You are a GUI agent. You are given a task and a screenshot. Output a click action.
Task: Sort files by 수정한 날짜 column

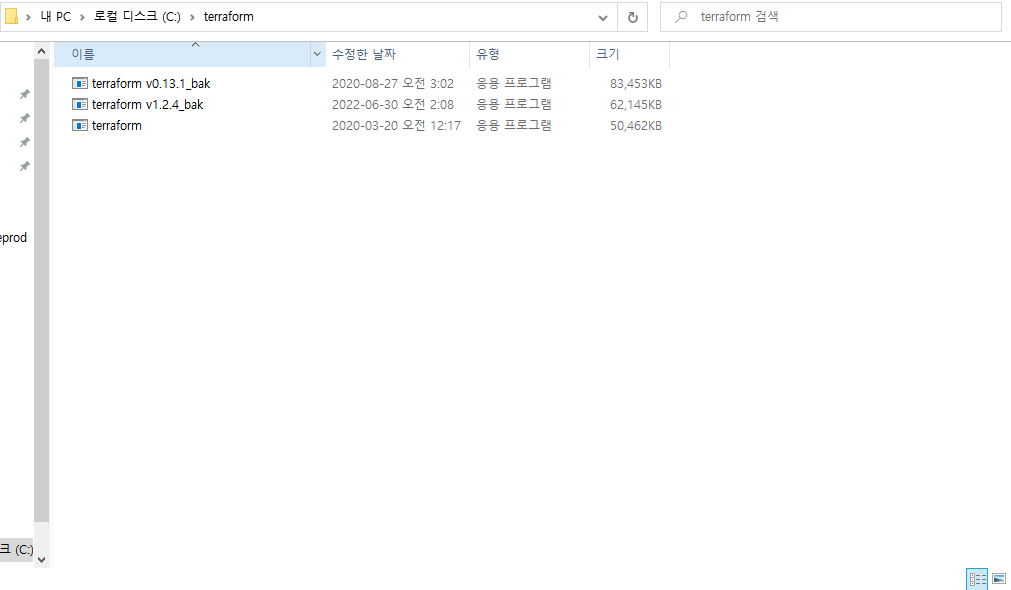click(398, 55)
